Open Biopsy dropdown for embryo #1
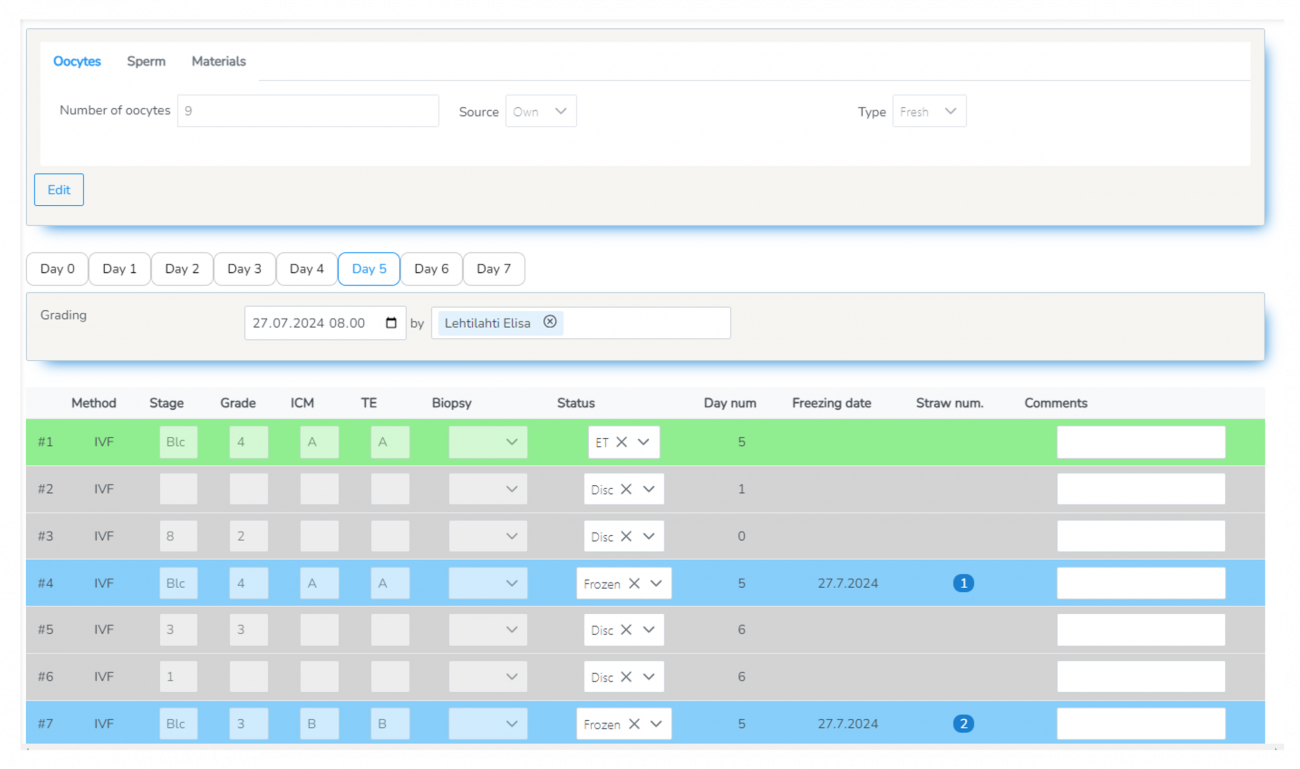Screen dimensions: 1300x769 click(488, 442)
